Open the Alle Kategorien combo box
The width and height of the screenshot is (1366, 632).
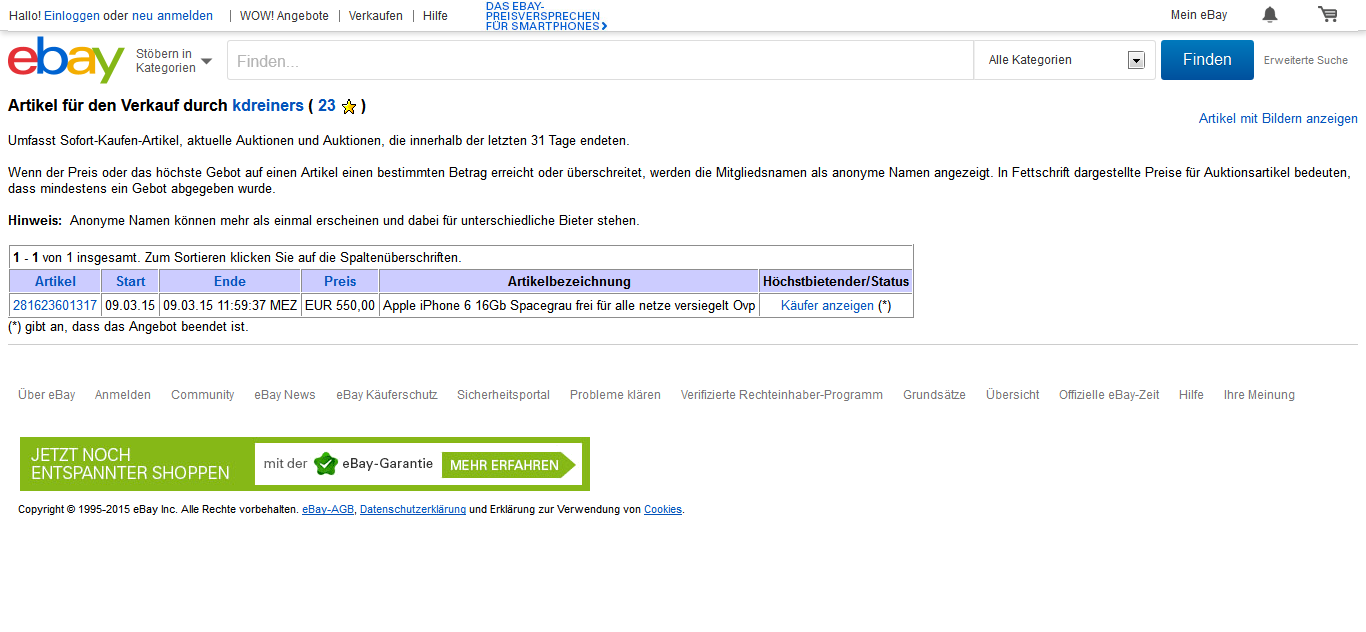(x=1065, y=60)
